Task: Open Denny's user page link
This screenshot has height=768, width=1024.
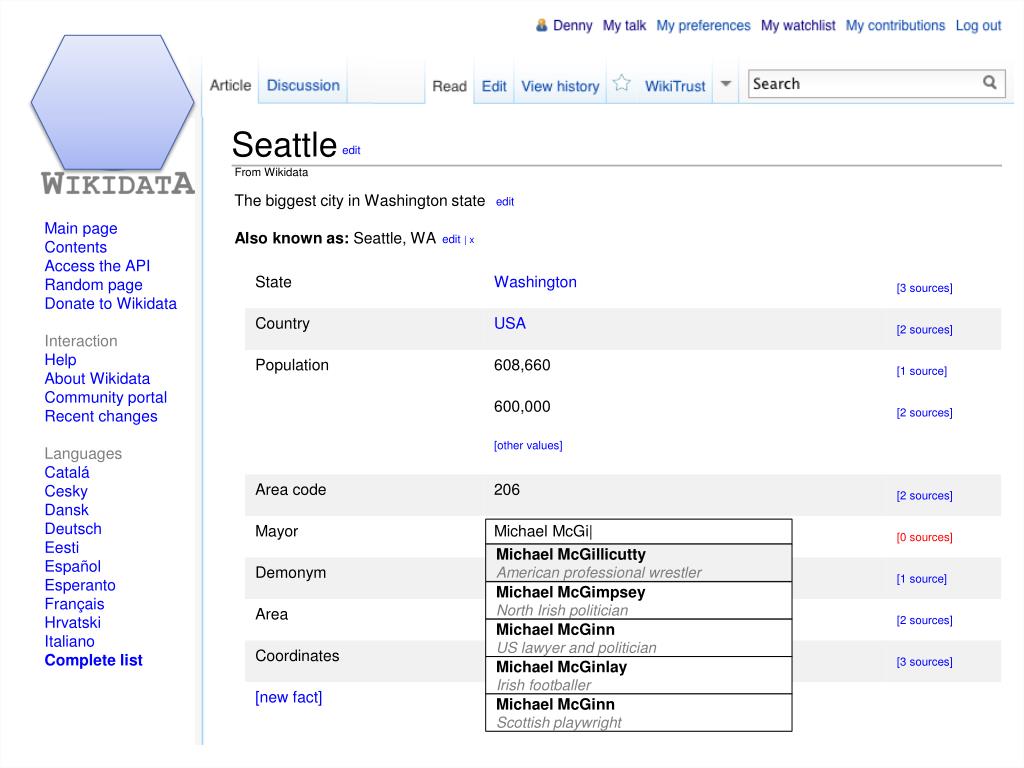Action: click(573, 25)
